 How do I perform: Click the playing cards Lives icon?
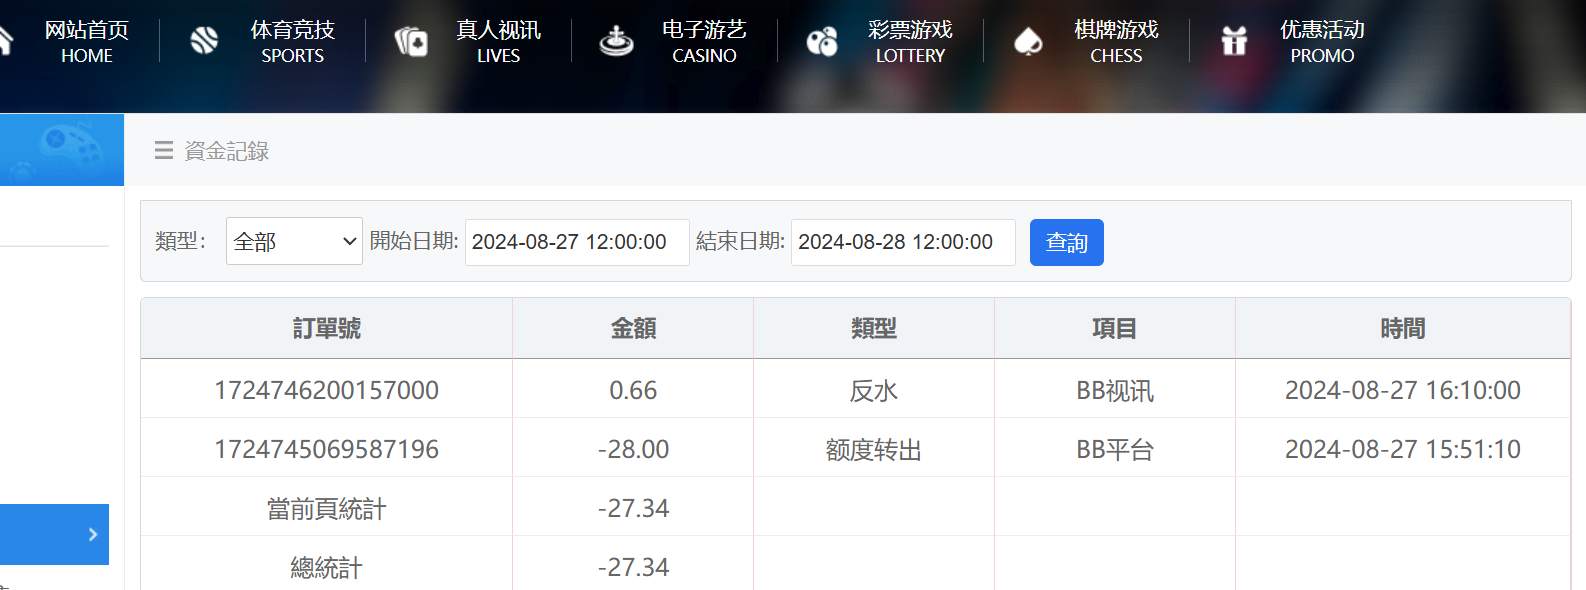[x=411, y=41]
